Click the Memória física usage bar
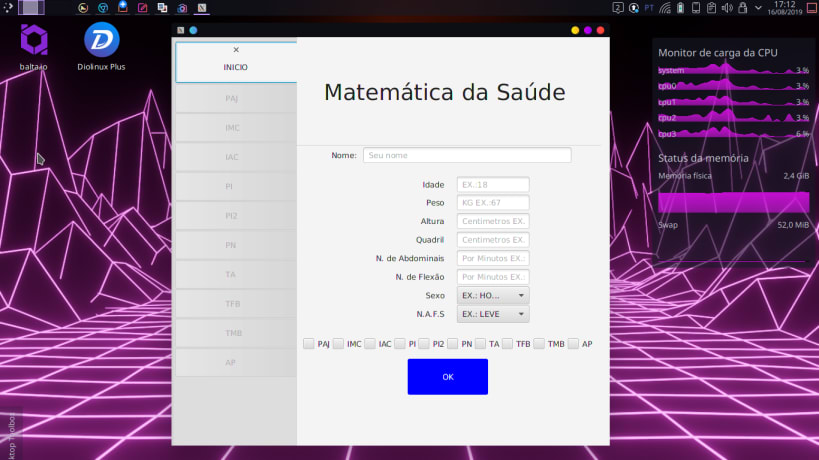The height and width of the screenshot is (460, 819). pyautogui.click(x=733, y=202)
